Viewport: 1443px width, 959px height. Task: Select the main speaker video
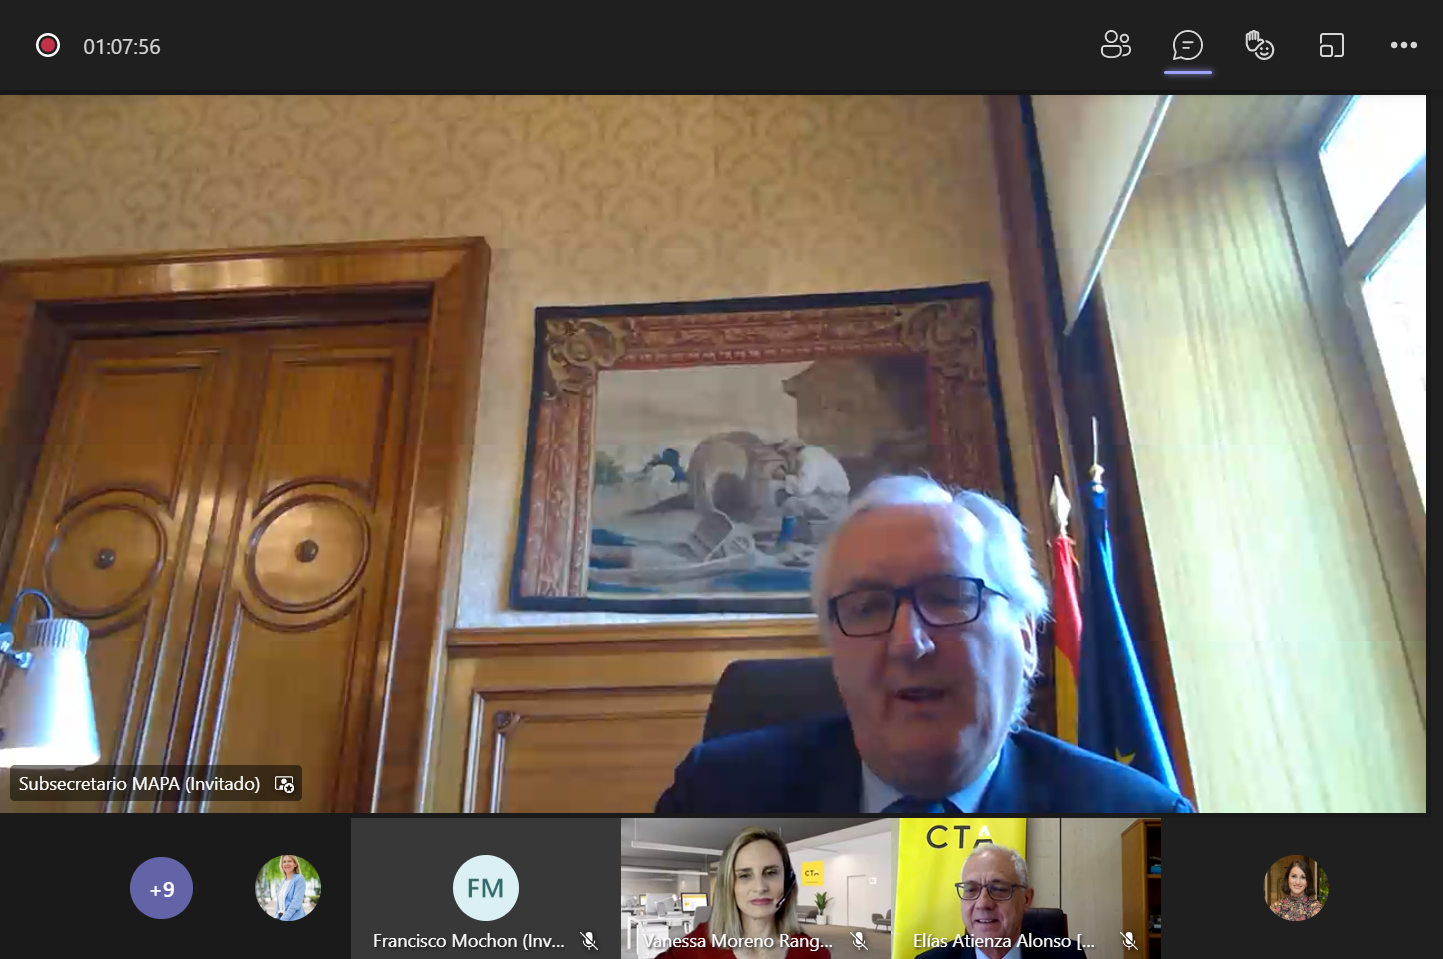(x=713, y=454)
